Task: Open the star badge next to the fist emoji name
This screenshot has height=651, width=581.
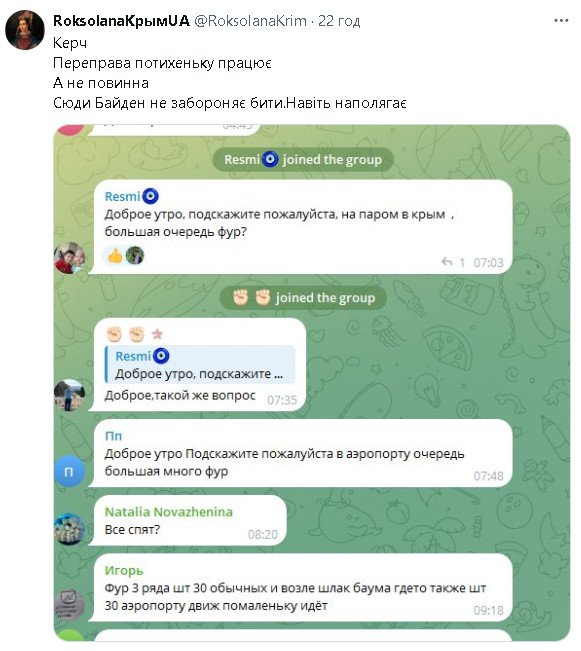Action: [157, 334]
